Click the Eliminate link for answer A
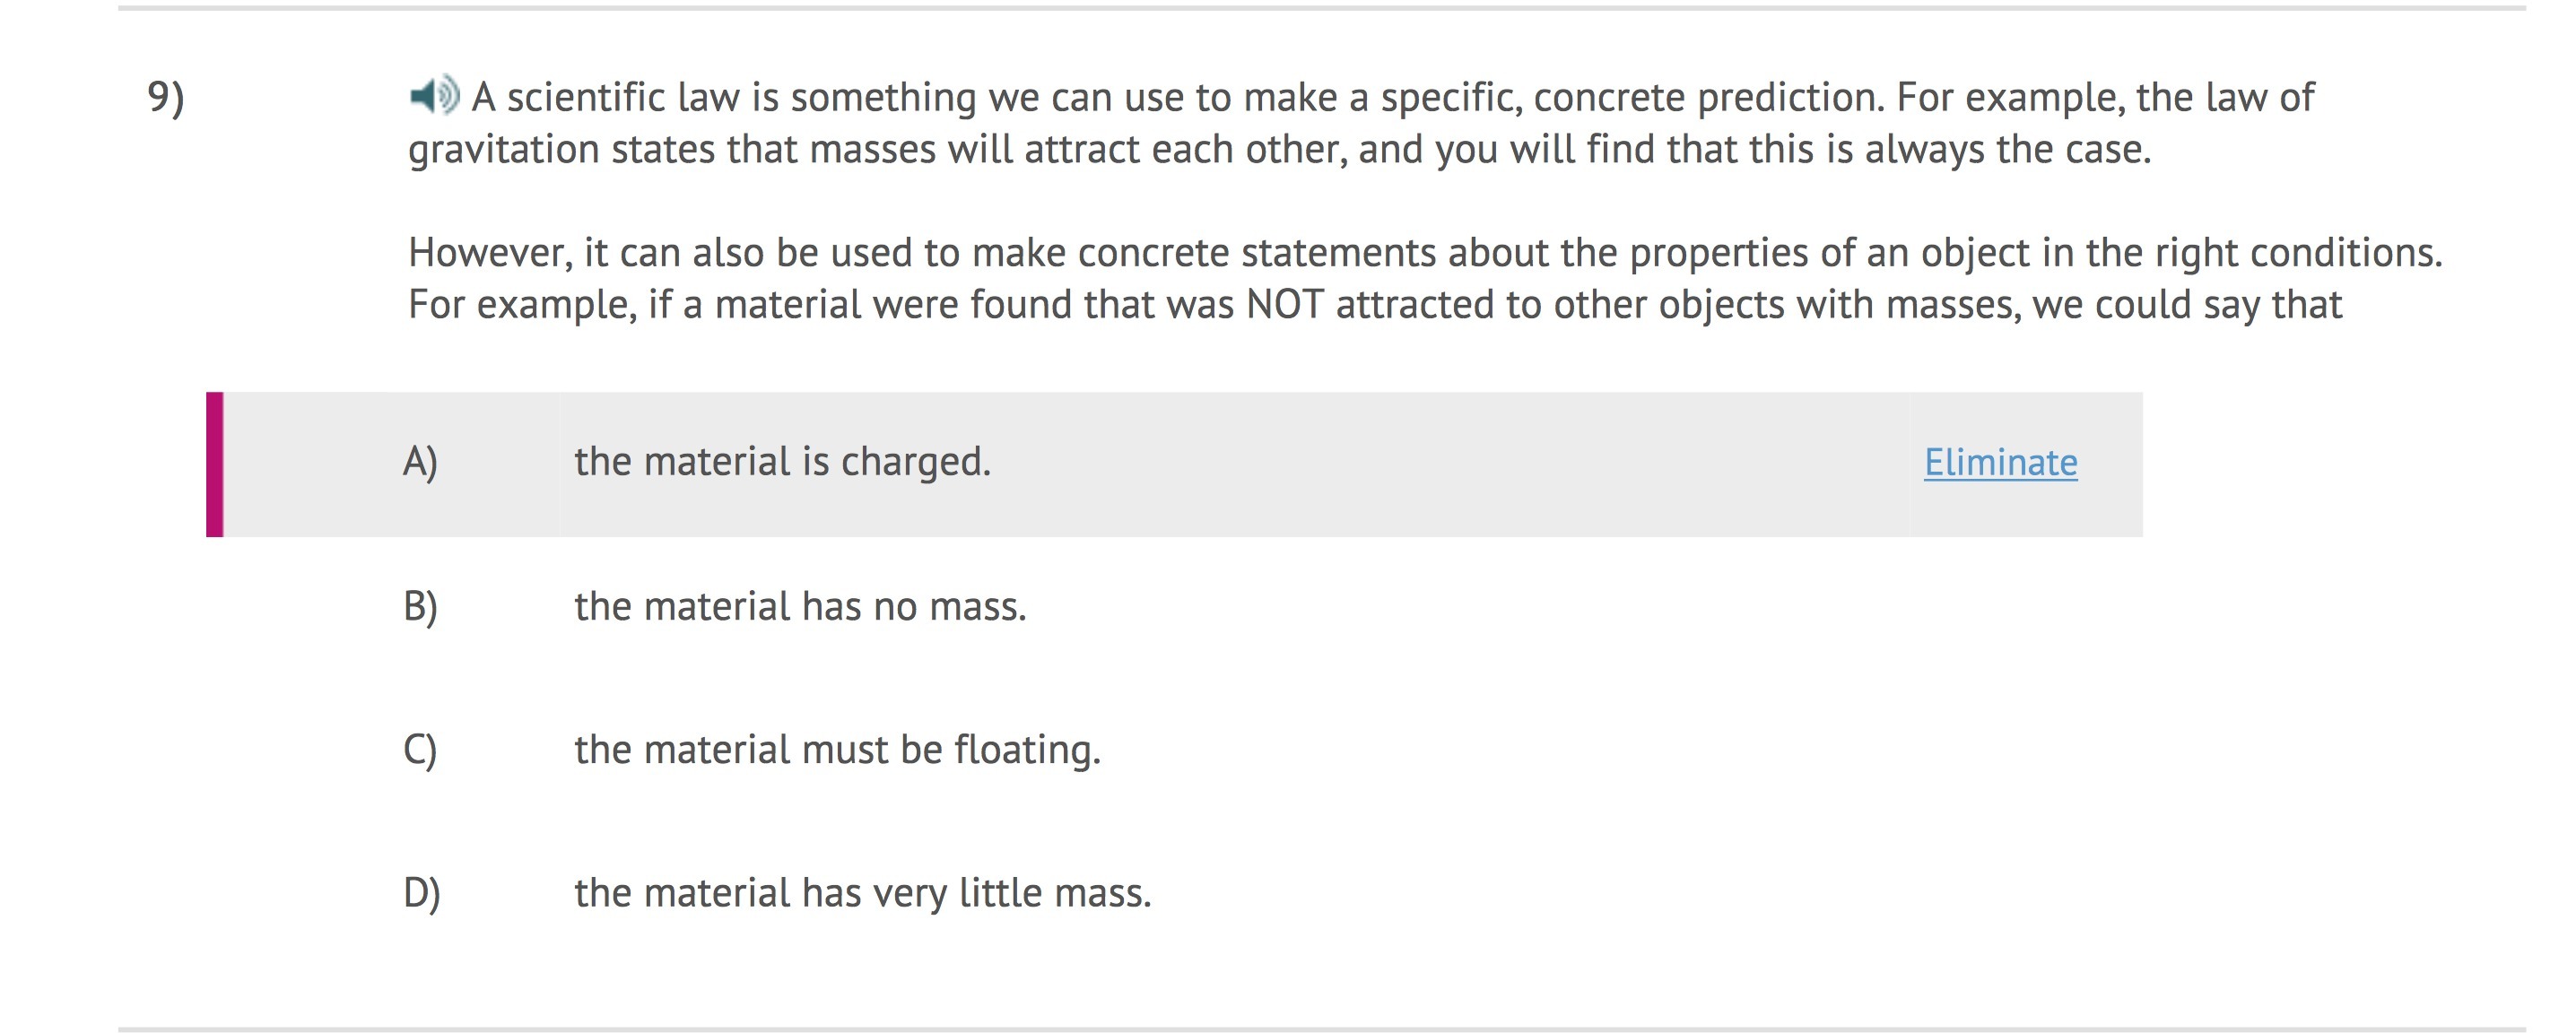This screenshot has width=2576, height=1033. tap(2000, 462)
